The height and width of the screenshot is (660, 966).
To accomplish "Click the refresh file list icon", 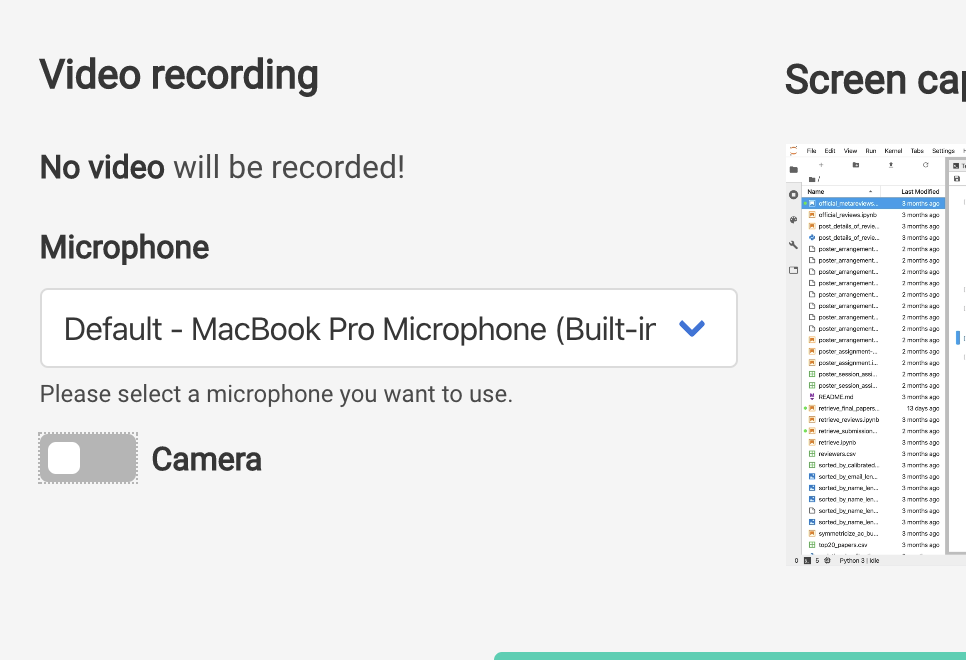I will coord(925,165).
